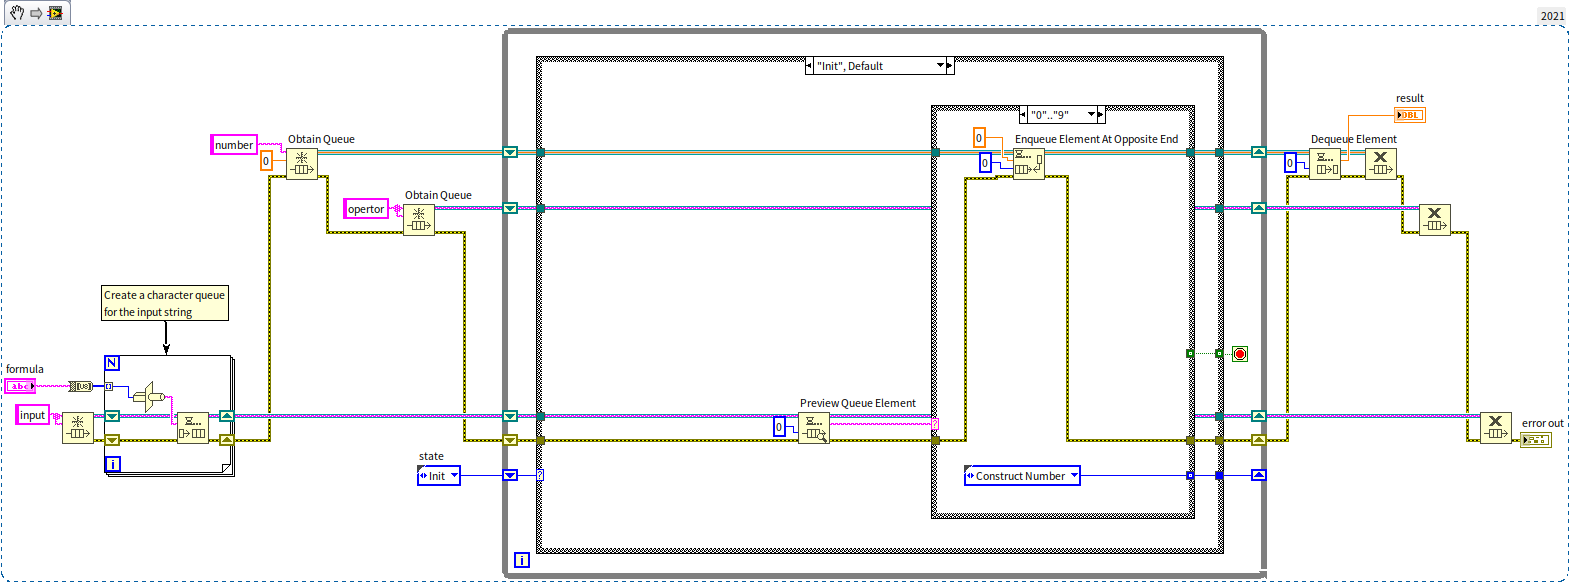Click the blue 0 constant beside Enqueue Opposite End
Viewport: 1570px width, 583px height.
(x=985, y=163)
